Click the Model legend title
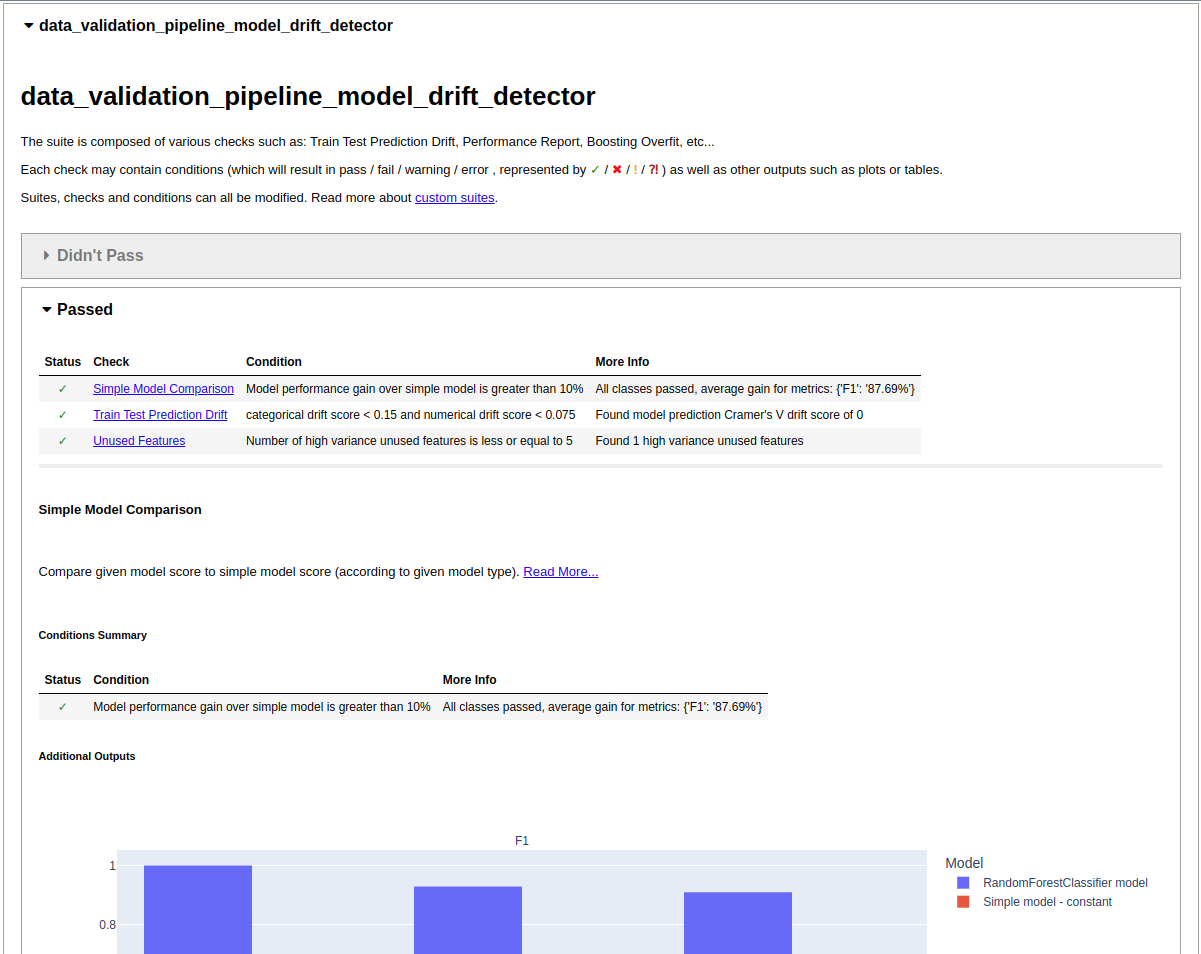This screenshot has width=1201, height=954. pos(964,863)
